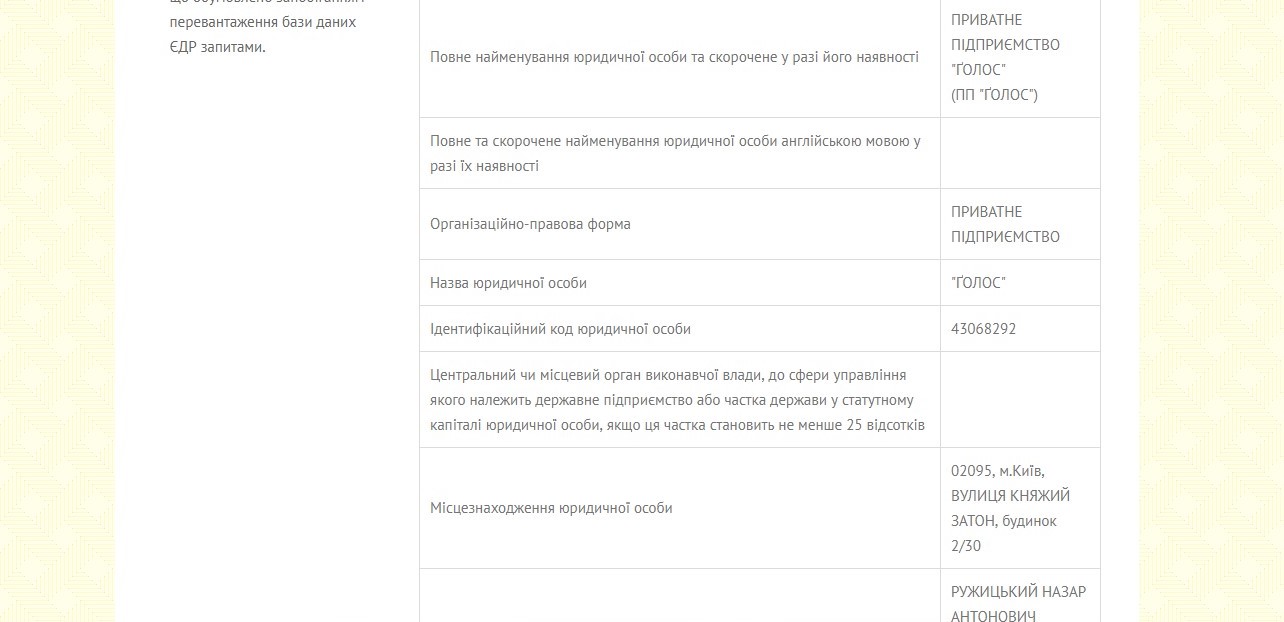
Task: Click the central or local executive authority label
Action: (679, 400)
